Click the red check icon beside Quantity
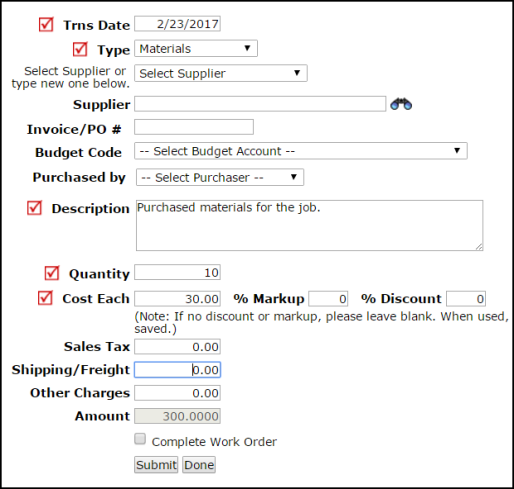 52,273
